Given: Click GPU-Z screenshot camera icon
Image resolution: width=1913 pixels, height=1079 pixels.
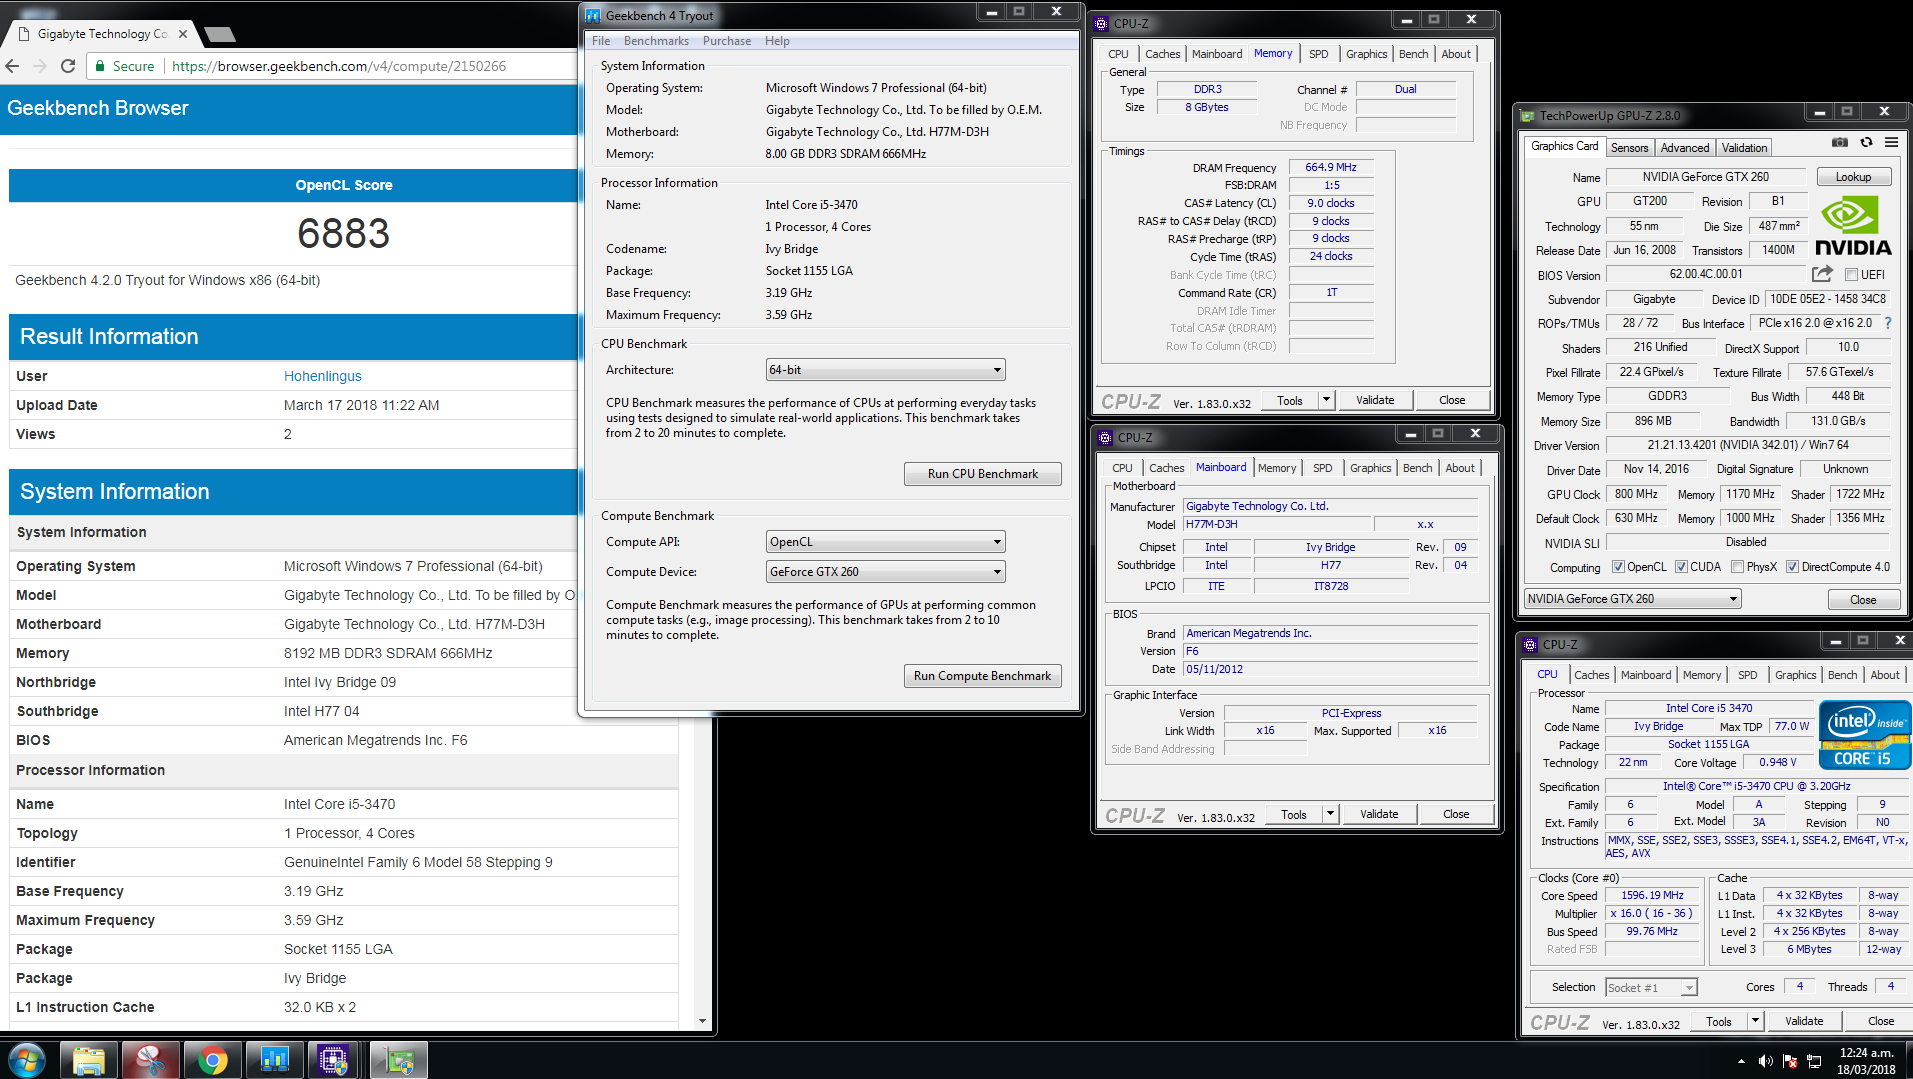Looking at the screenshot, I should [x=1839, y=143].
